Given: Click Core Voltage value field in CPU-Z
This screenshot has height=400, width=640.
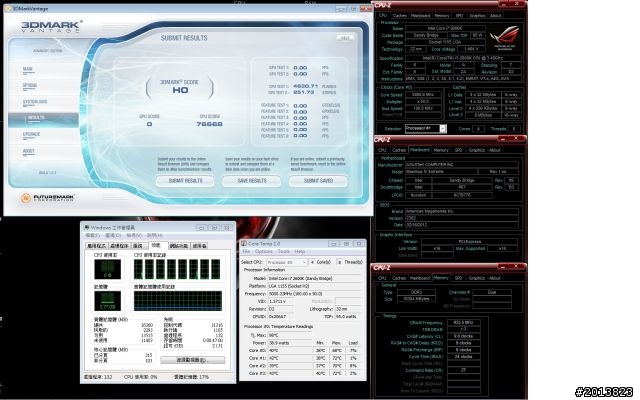Looking at the screenshot, I should pos(473,49).
